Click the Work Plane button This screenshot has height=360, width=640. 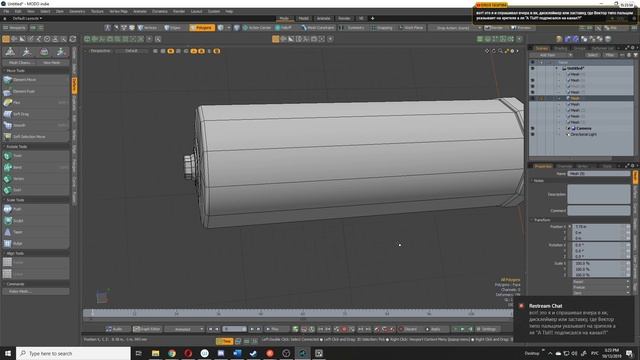(x=412, y=28)
